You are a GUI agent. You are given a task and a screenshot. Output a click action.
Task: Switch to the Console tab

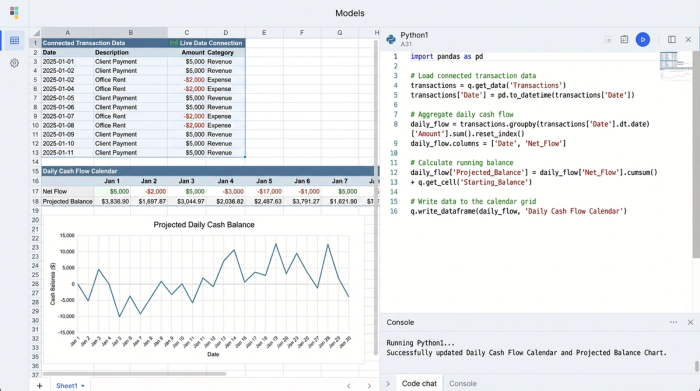(462, 383)
